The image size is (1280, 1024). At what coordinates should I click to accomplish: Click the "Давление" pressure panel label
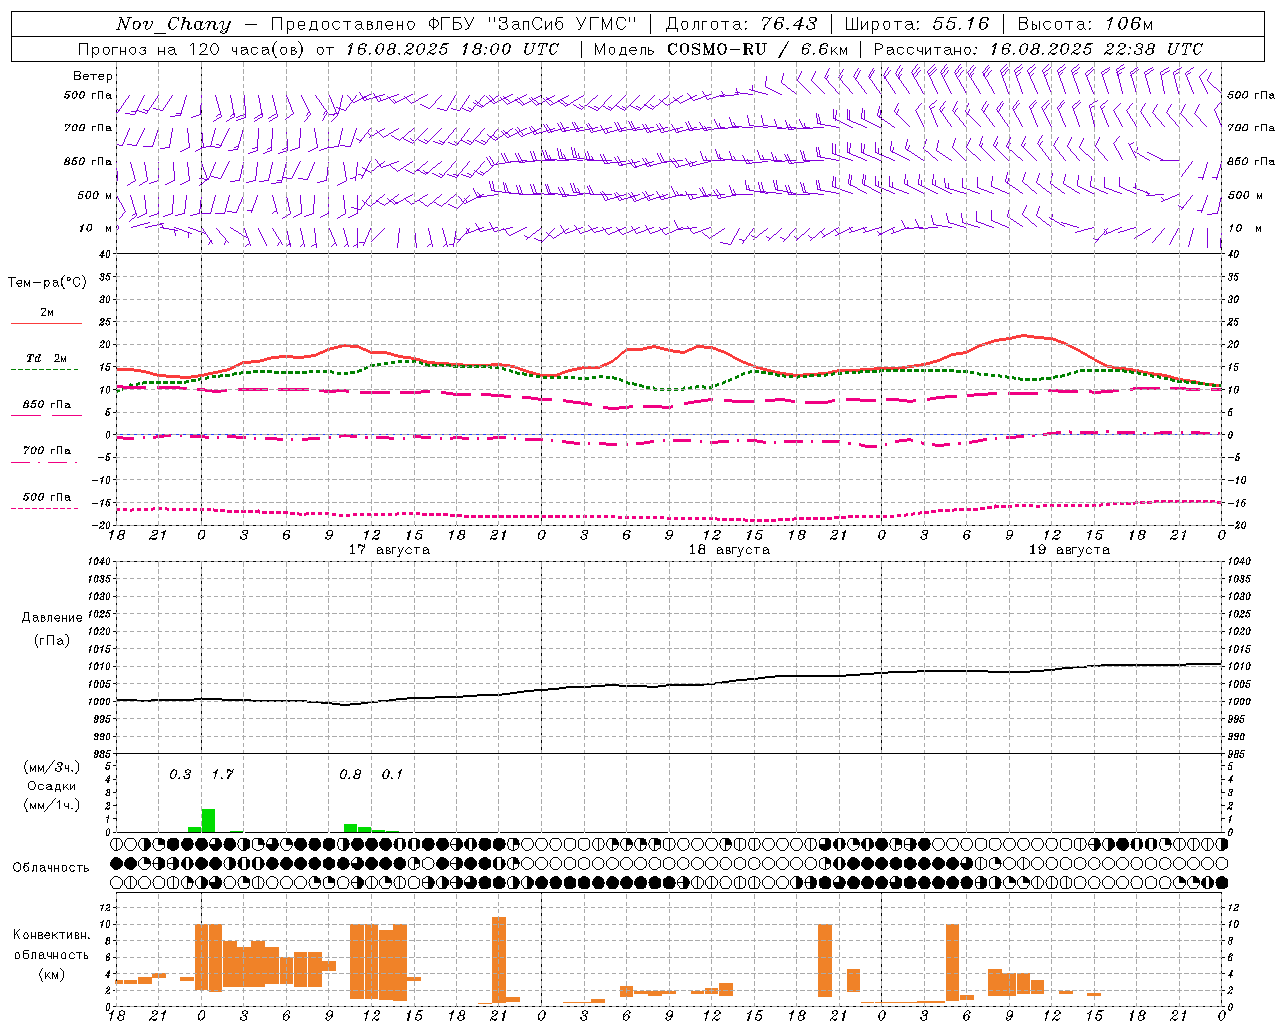(x=52, y=618)
